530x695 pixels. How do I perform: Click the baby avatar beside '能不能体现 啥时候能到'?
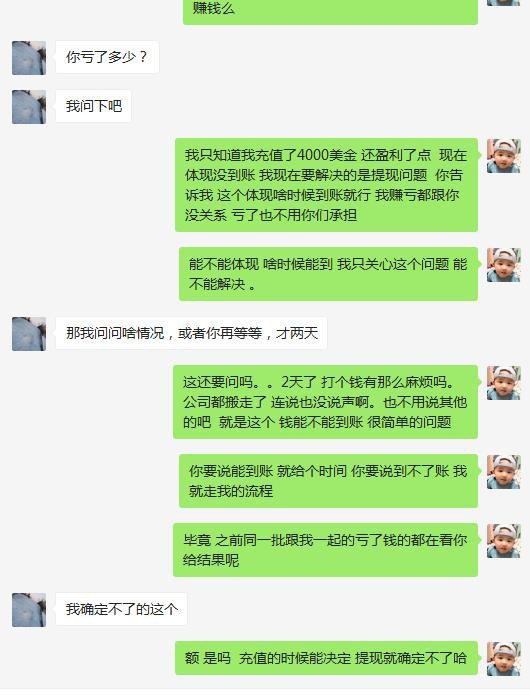[x=503, y=265]
